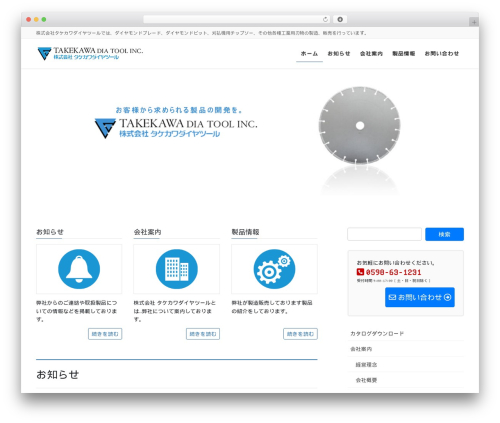Click 続きを読む under the 製品情報 card
Image resolution: width=500 pixels, height=423 pixels.
coord(300,334)
